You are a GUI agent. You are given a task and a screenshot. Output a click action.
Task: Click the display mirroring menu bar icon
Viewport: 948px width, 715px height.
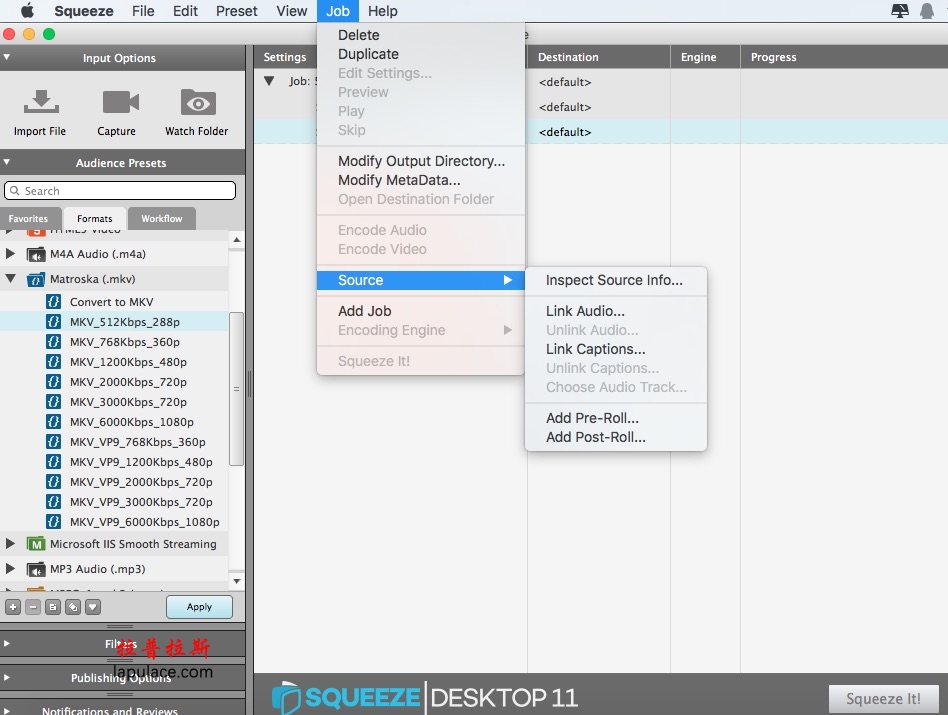[900, 11]
